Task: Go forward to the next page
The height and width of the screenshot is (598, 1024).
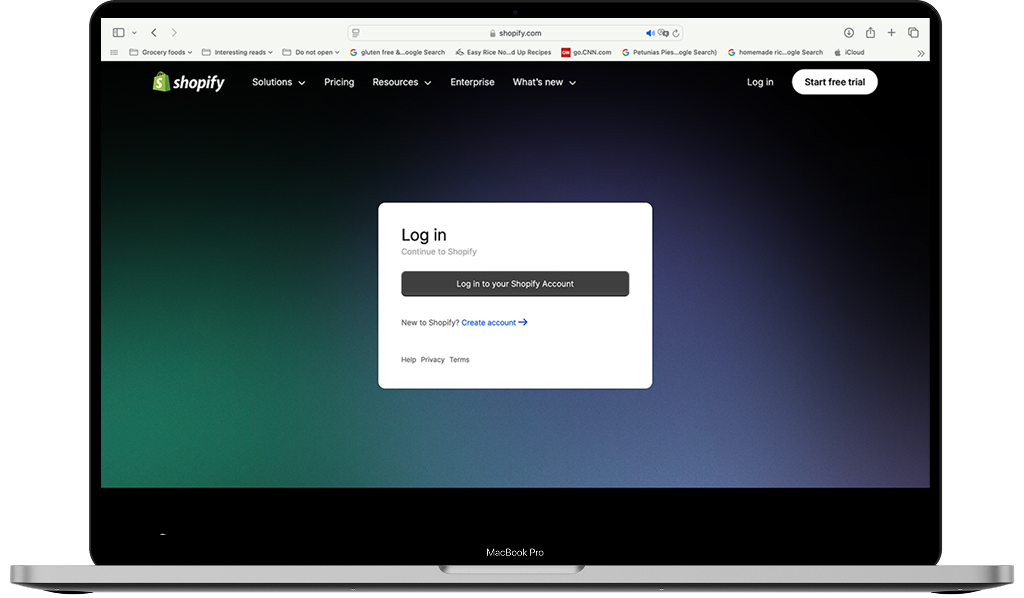Action: click(174, 33)
